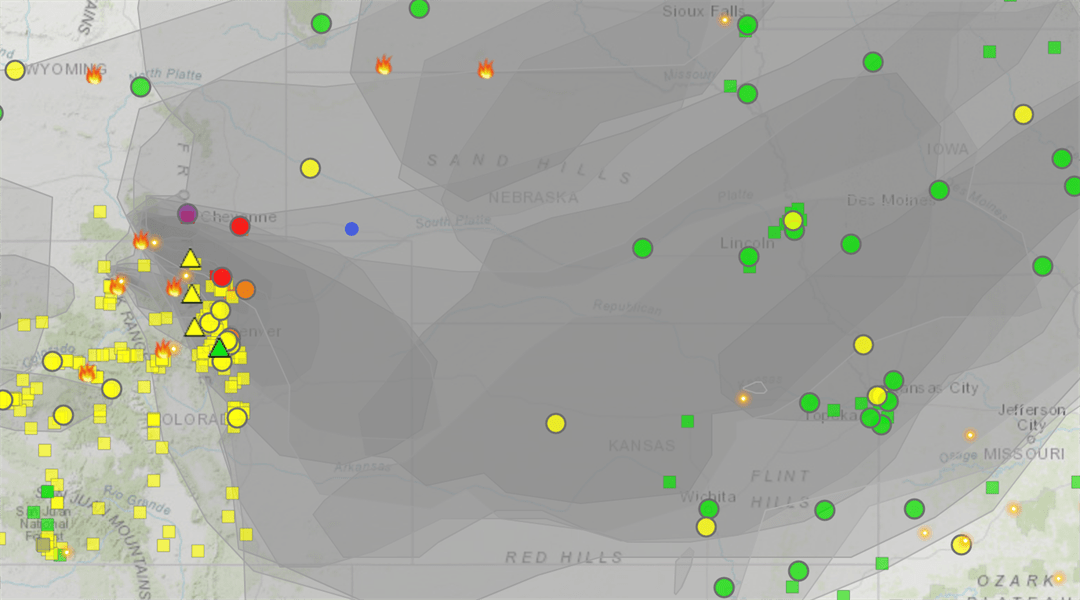Select the green circle near Des Moines

pos(939,189)
